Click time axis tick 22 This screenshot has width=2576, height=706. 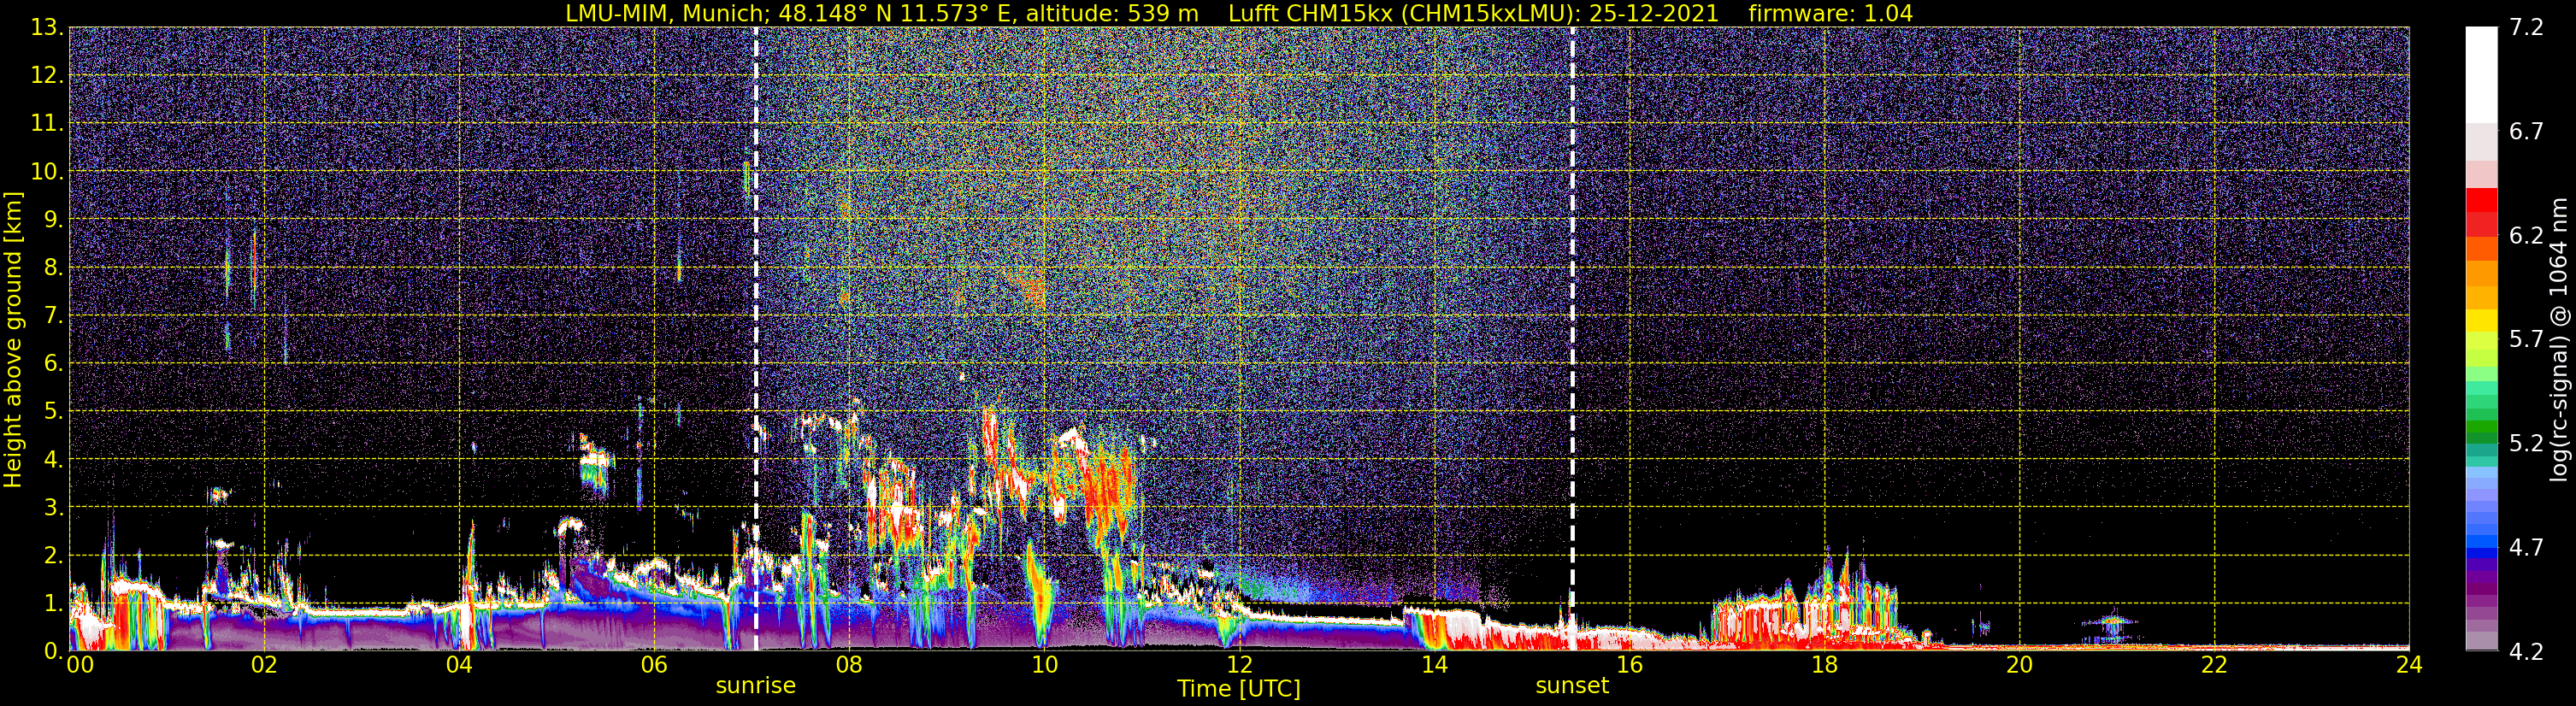pyautogui.click(x=2214, y=665)
